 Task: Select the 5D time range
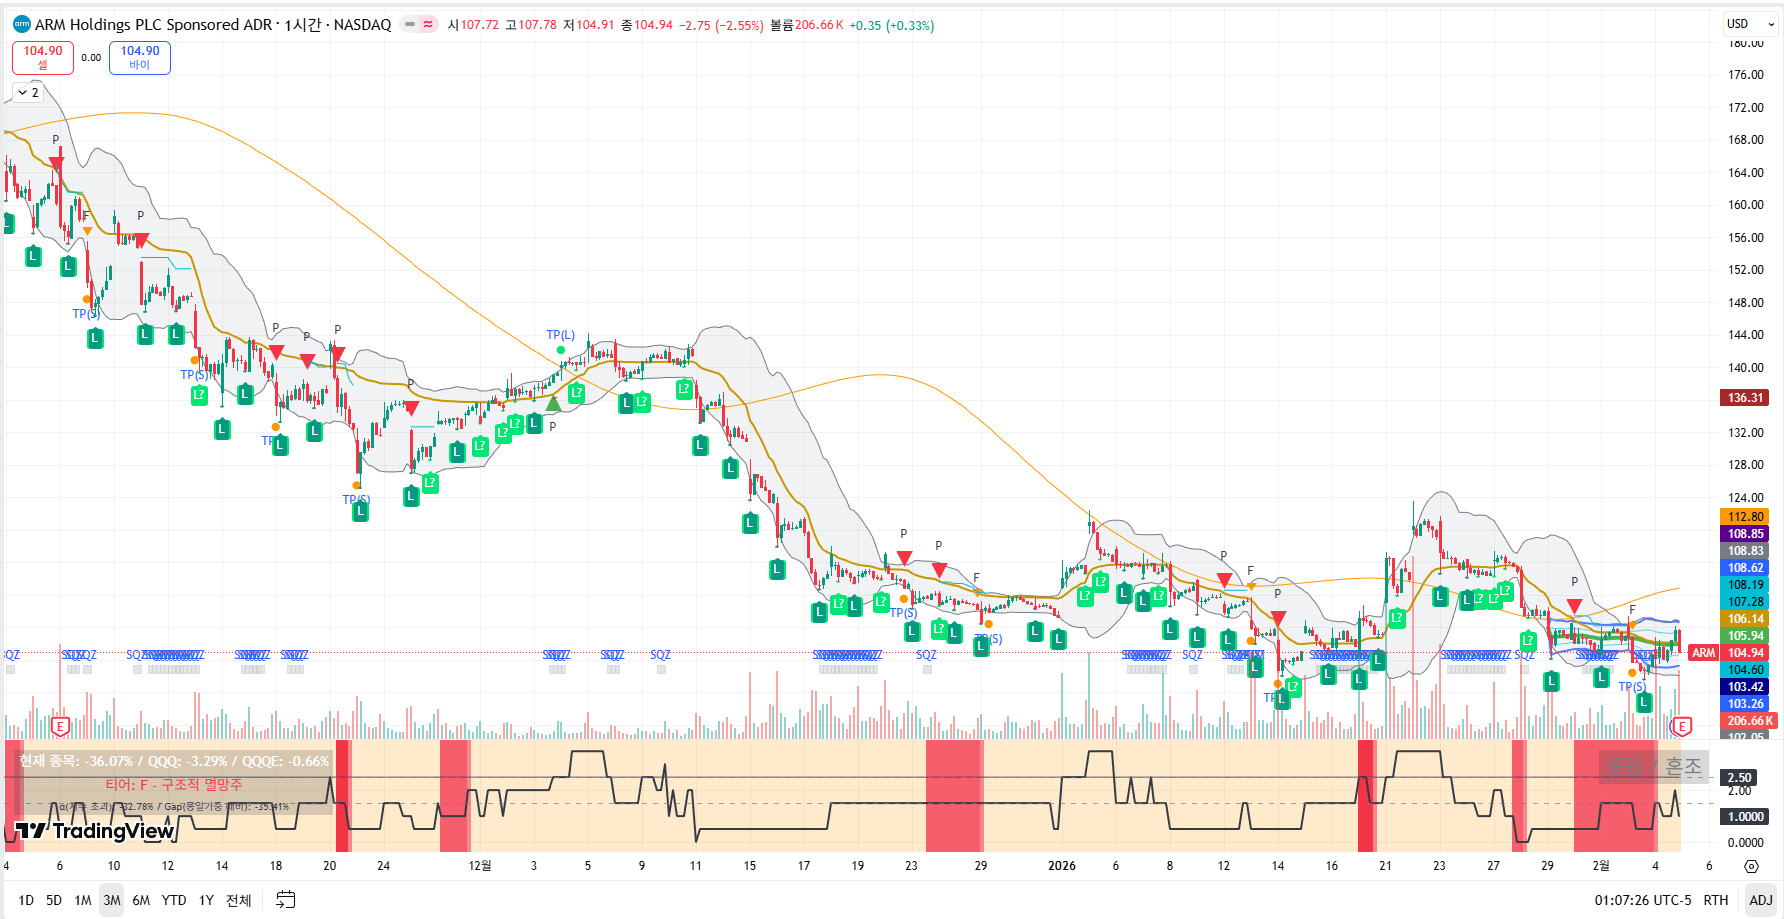(x=54, y=900)
